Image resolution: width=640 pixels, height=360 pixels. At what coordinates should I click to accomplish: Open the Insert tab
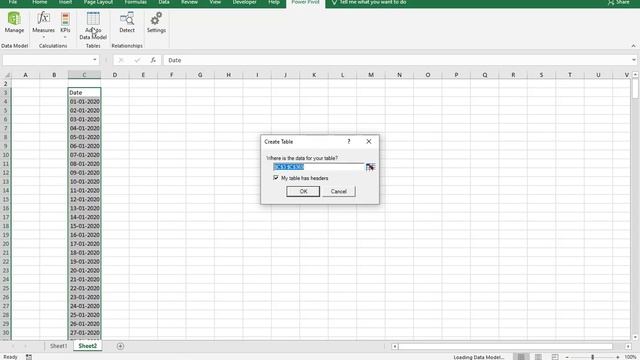tap(65, 2)
